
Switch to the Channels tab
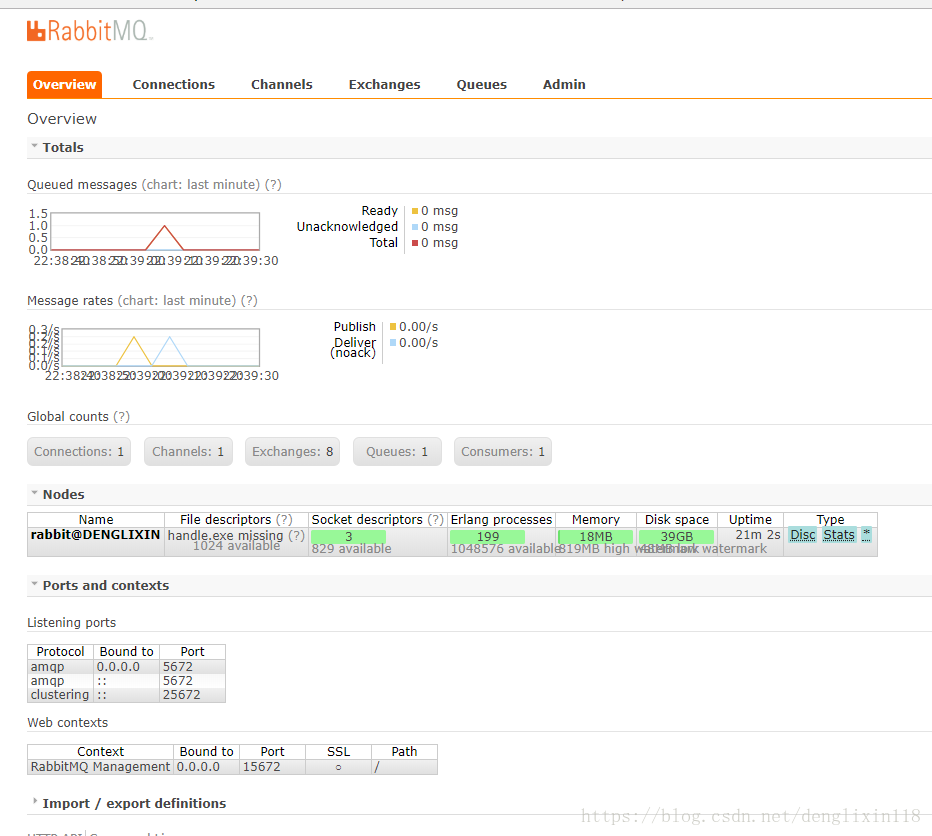pos(282,84)
